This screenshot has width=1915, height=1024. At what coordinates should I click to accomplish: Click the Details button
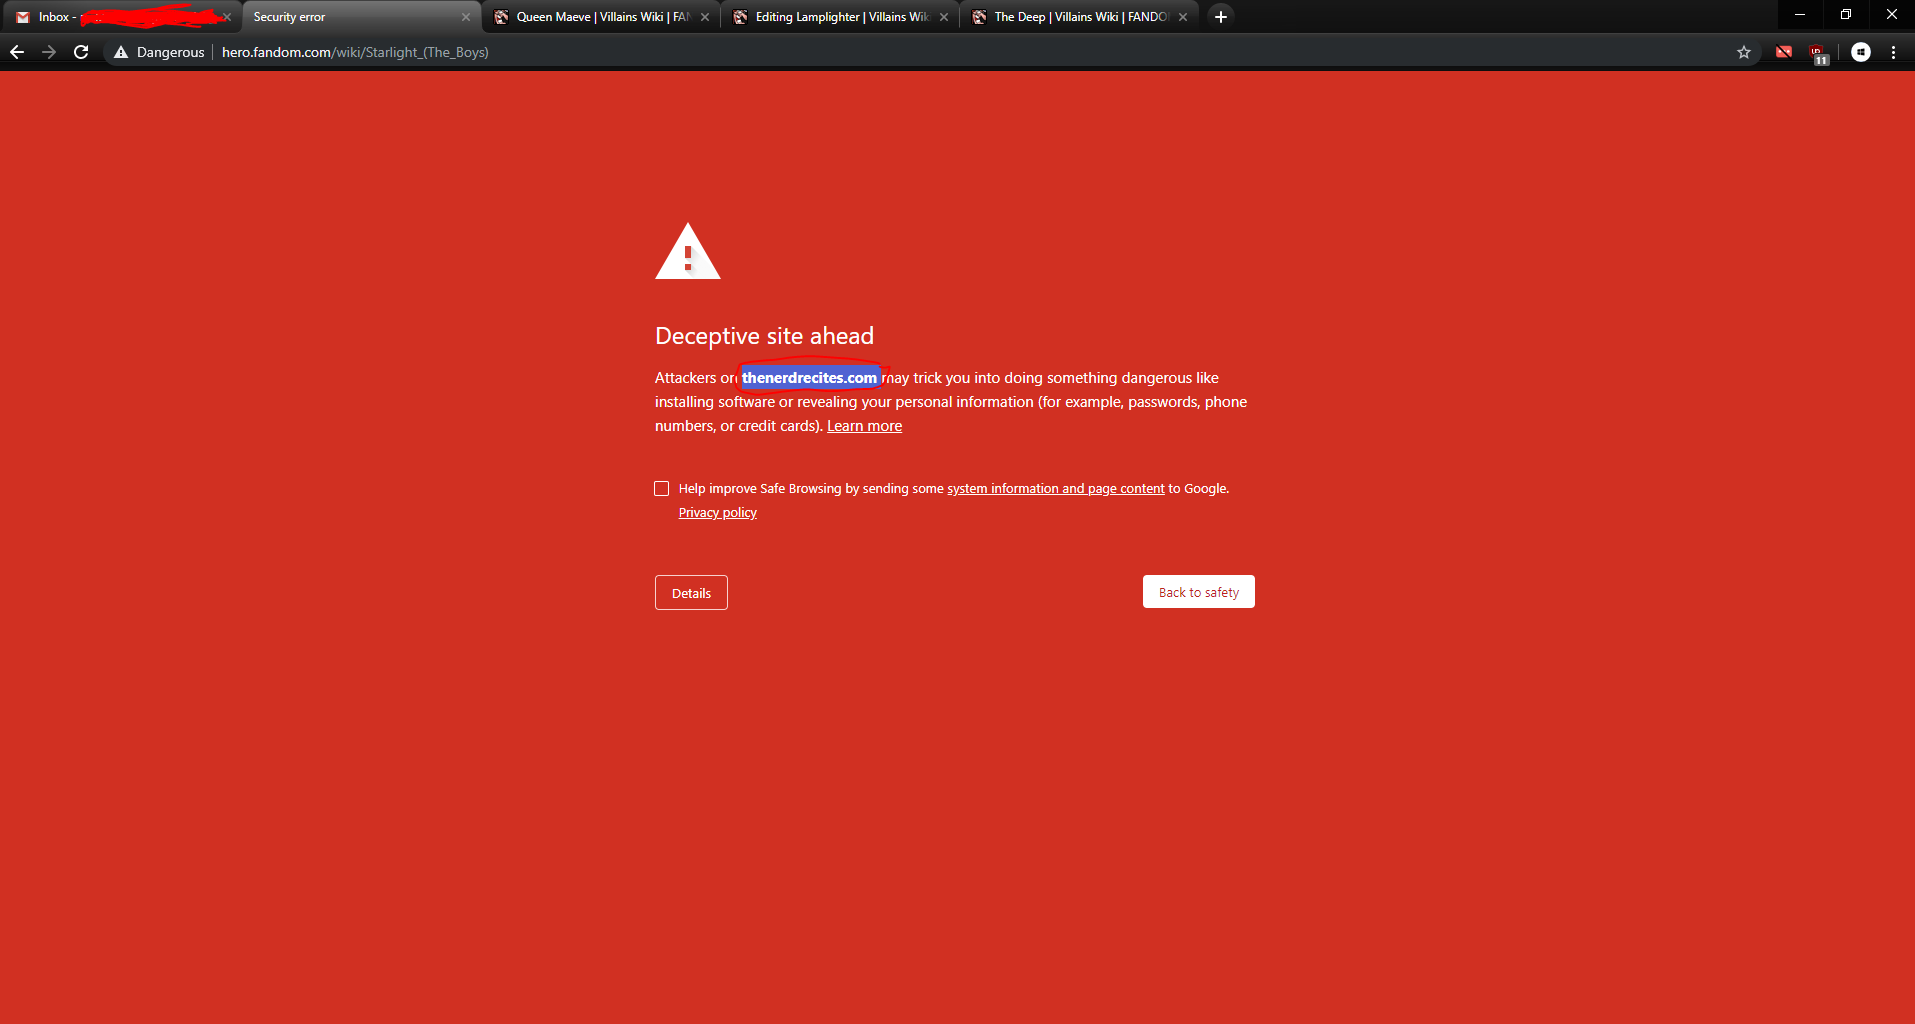tap(691, 593)
